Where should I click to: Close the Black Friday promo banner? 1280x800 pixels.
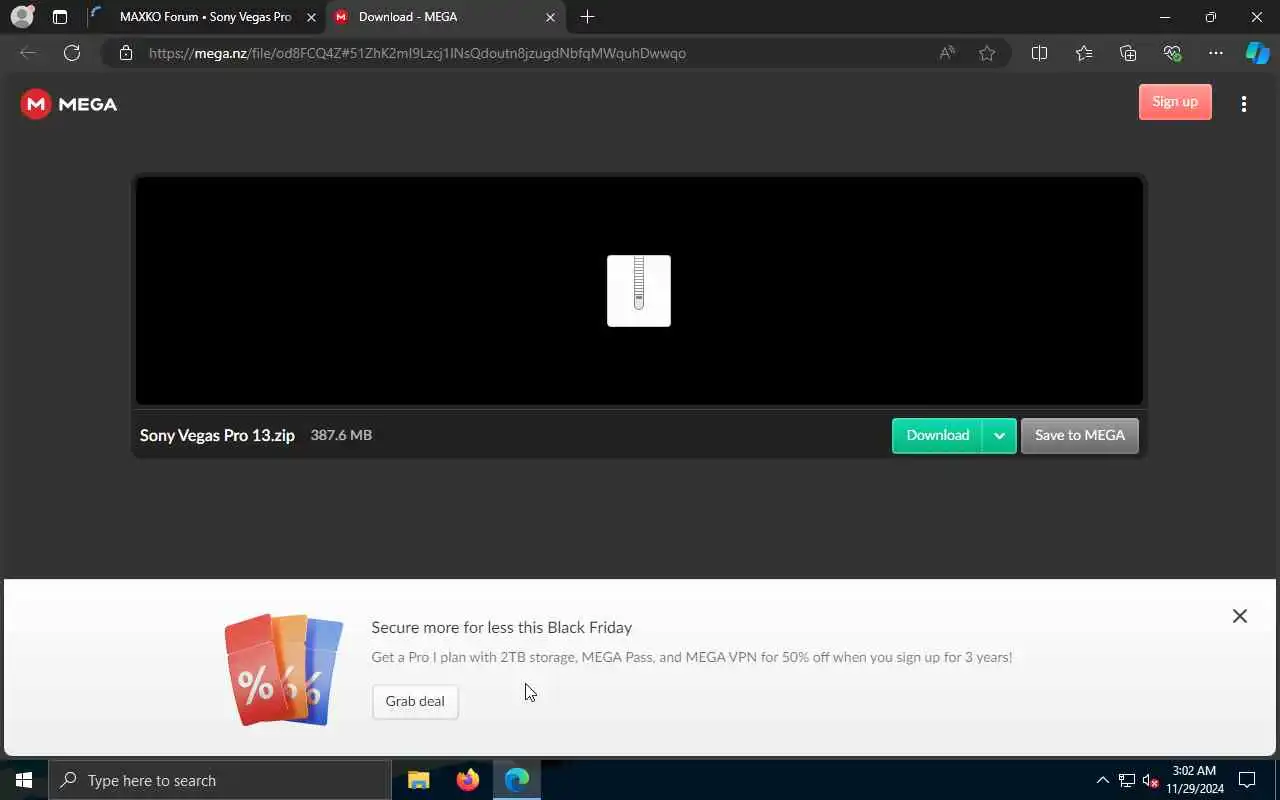coord(1240,616)
